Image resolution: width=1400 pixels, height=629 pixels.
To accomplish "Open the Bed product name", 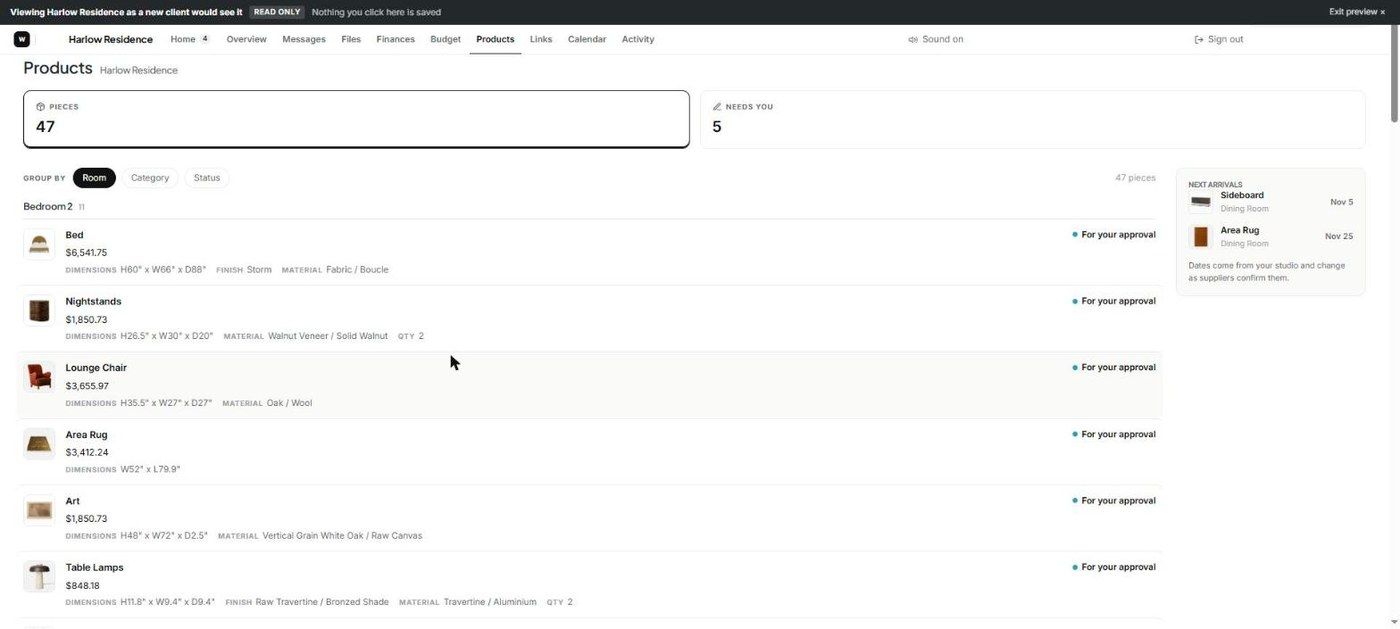I will (74, 235).
